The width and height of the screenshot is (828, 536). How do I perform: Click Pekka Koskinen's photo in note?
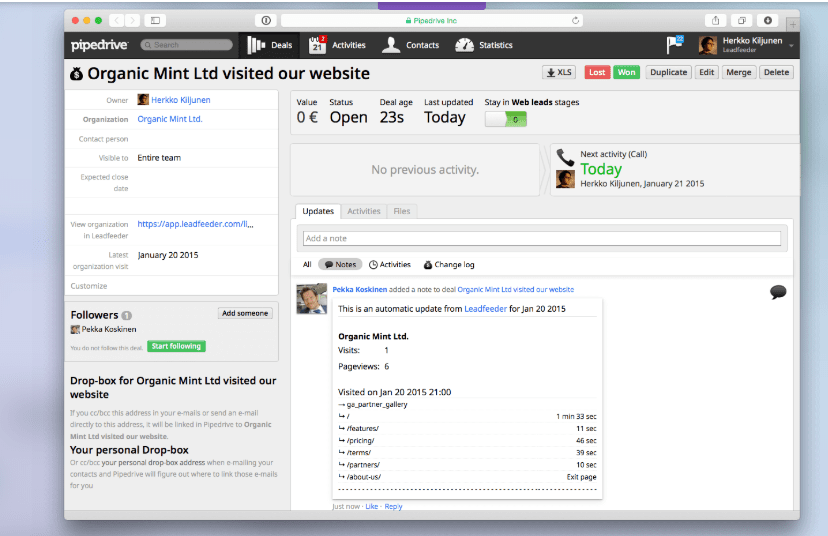point(312,299)
